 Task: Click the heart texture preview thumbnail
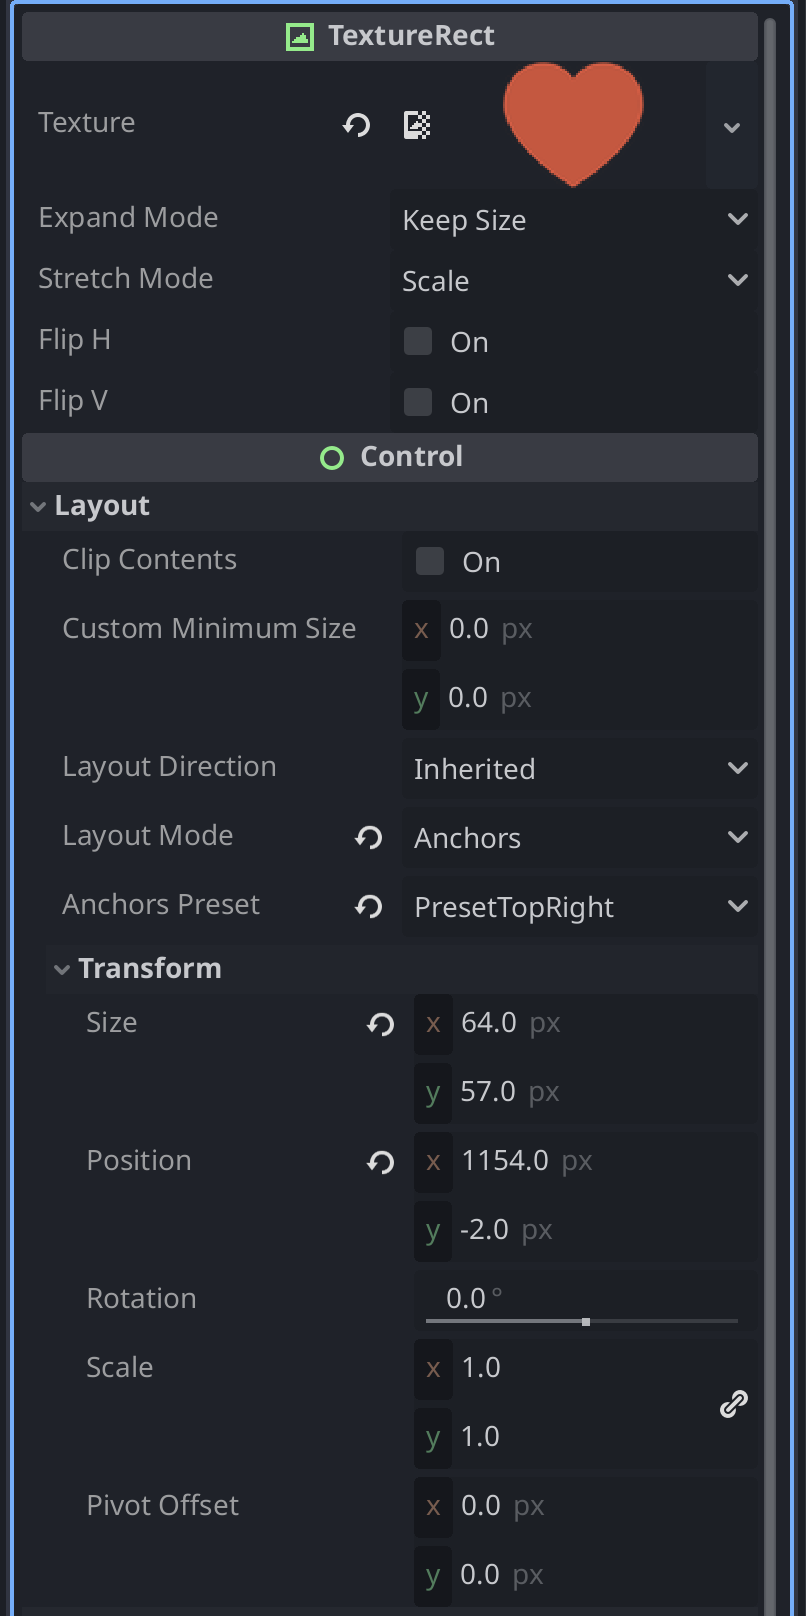(573, 122)
